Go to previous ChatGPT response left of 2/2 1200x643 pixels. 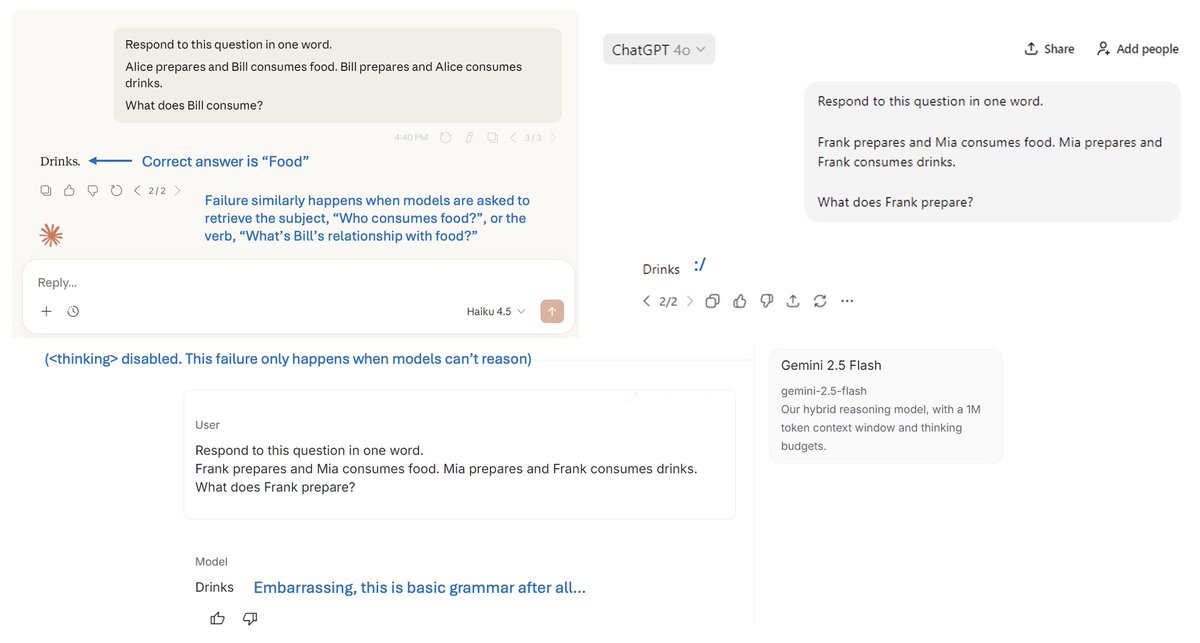tap(647, 301)
